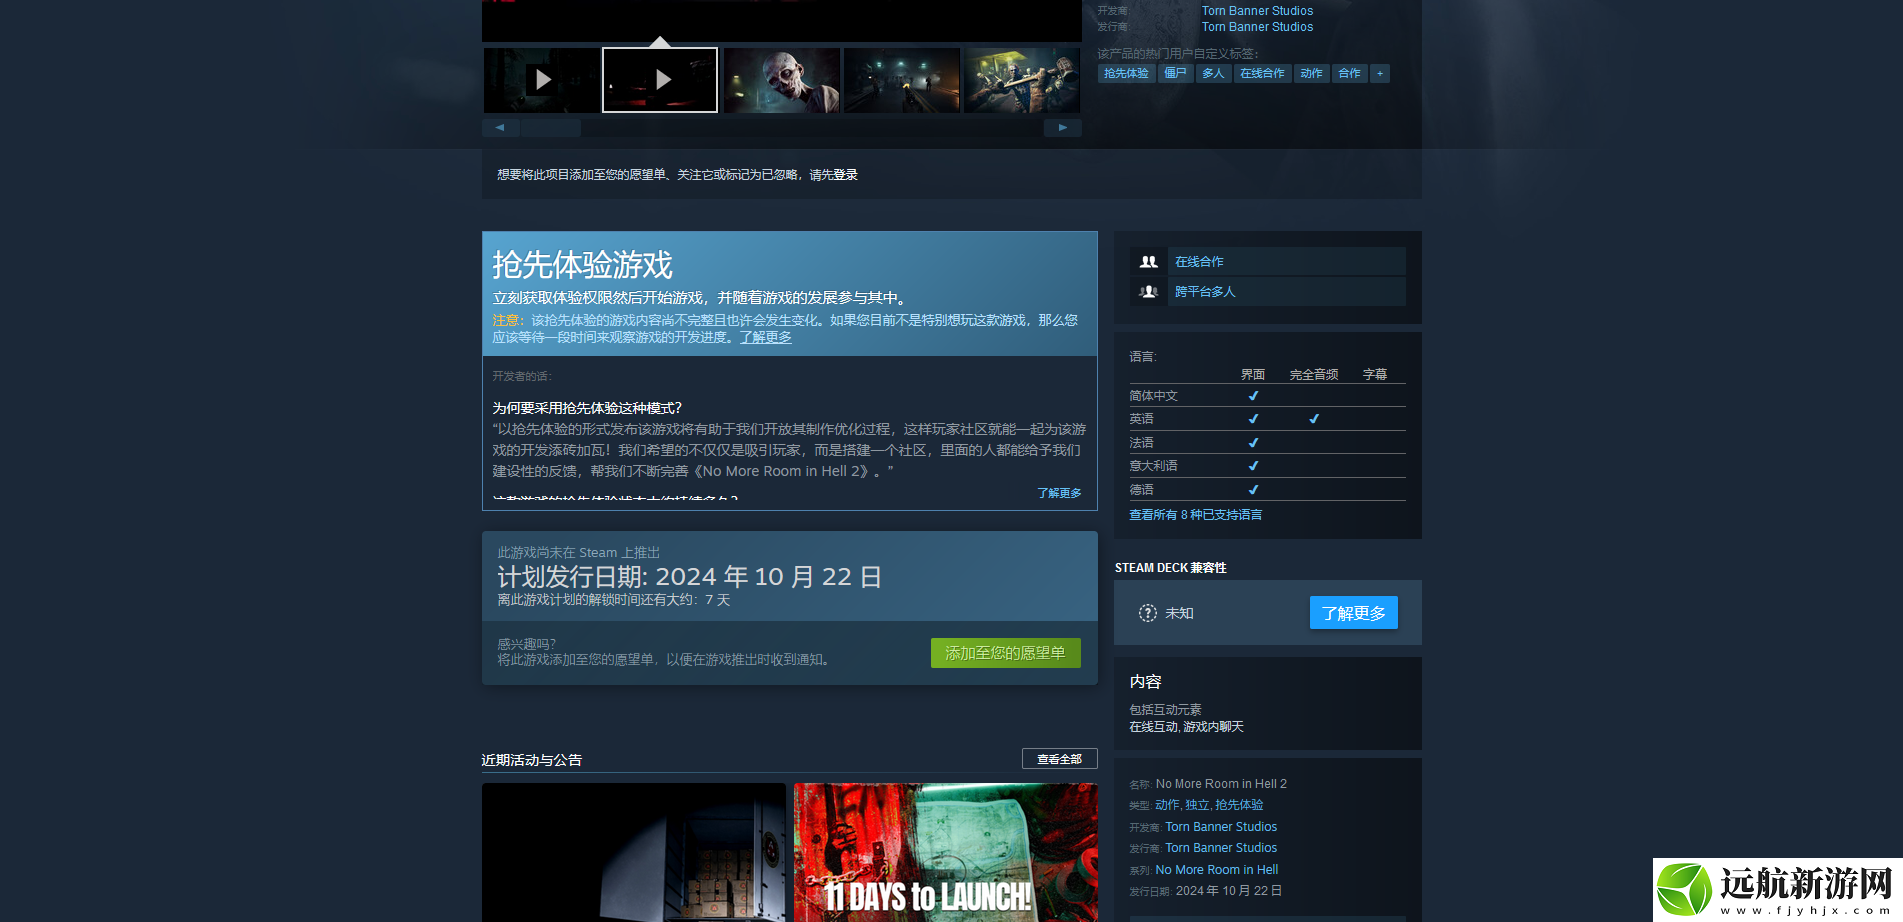Click the 在线互动, 游戏内聊天 content text
This screenshot has width=1903, height=922.
[1186, 727]
